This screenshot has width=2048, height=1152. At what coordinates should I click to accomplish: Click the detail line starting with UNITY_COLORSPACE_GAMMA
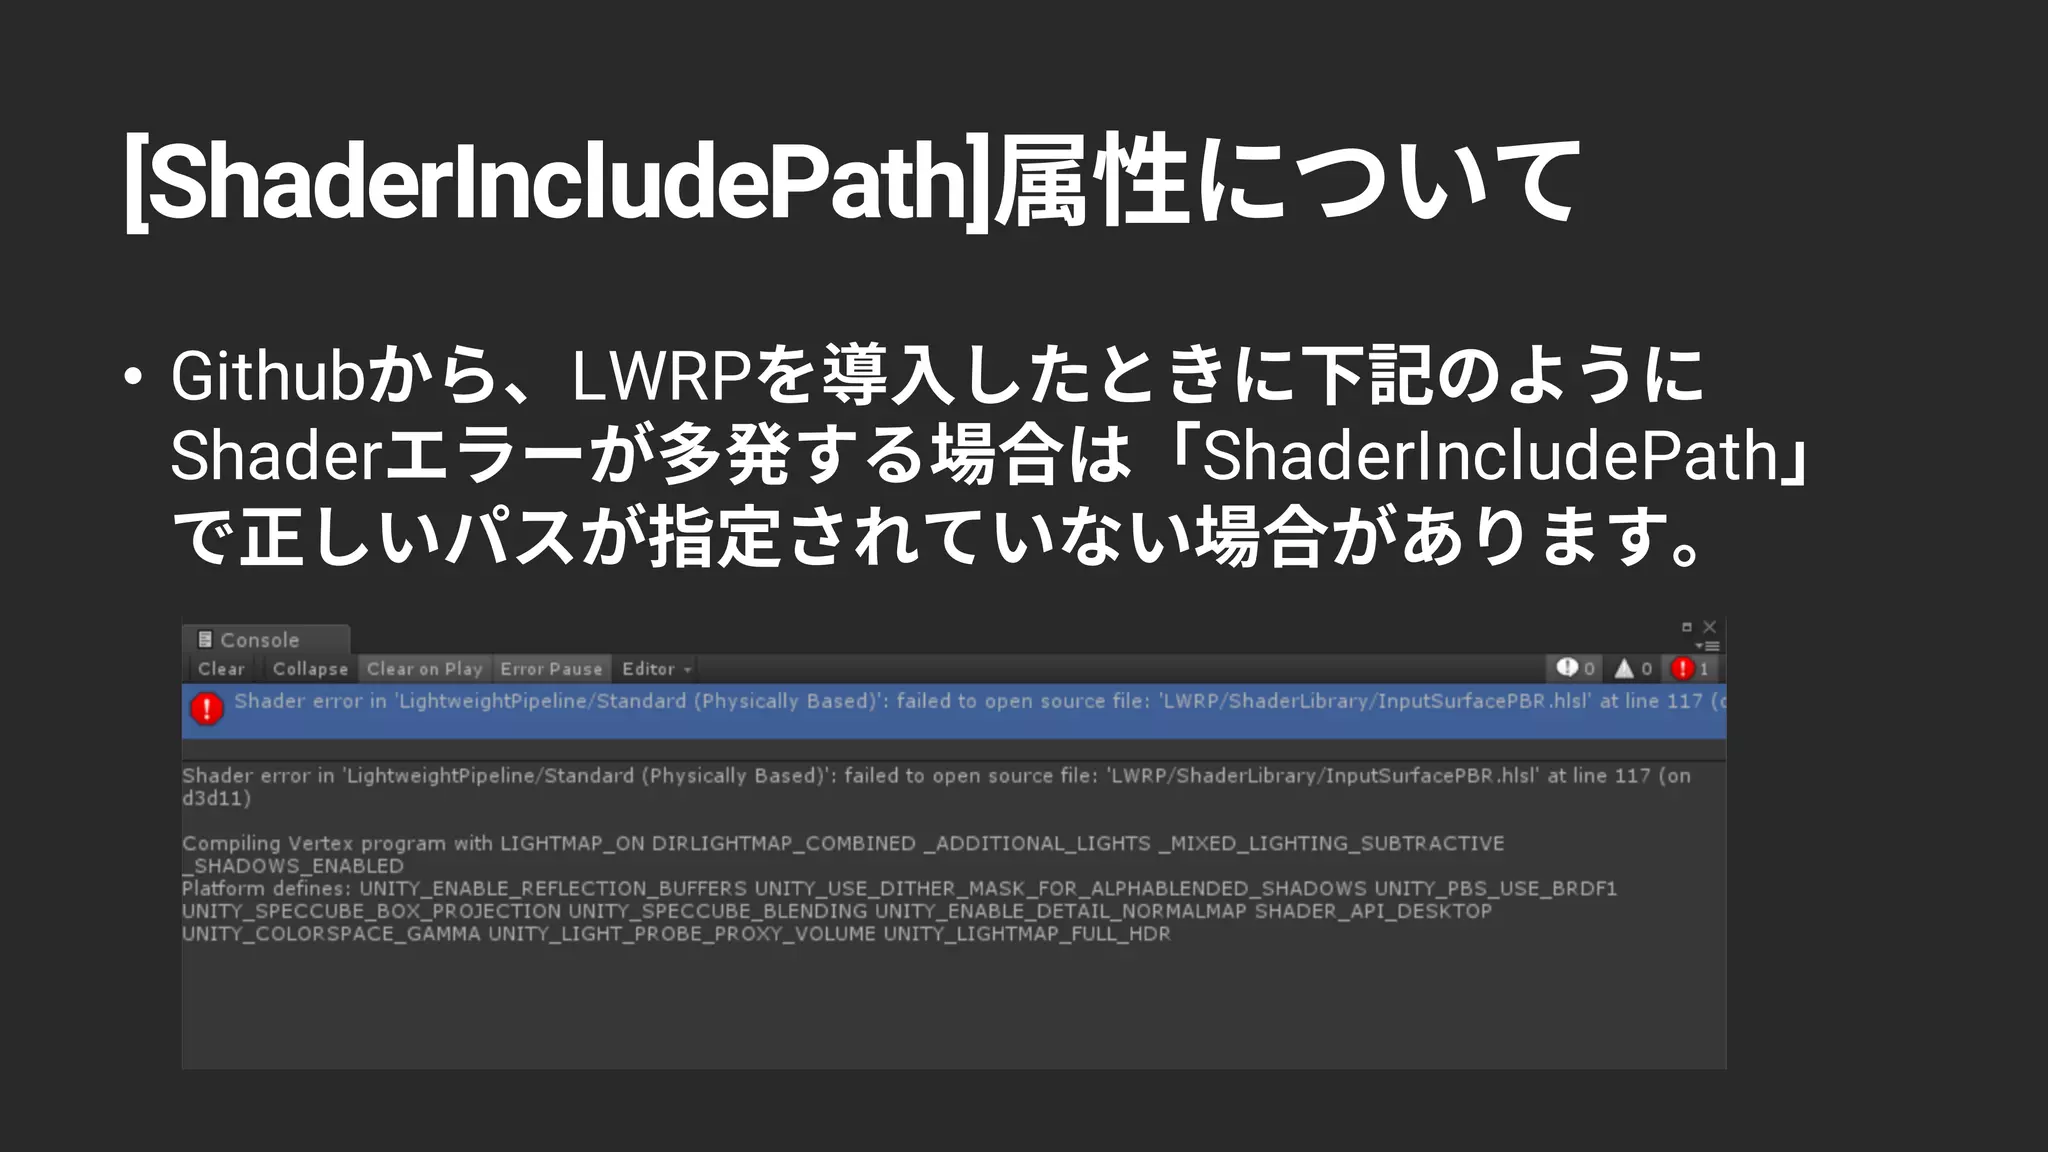tap(676, 934)
